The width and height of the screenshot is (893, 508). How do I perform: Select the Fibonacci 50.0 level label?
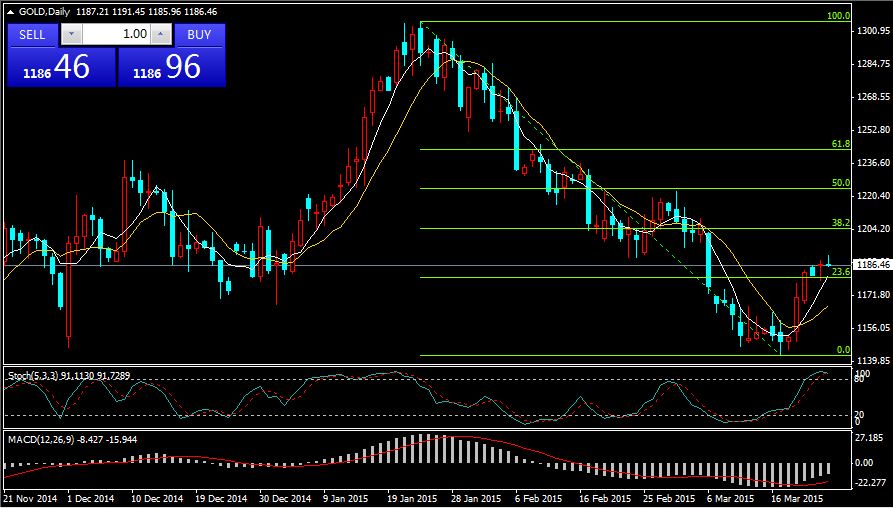(840, 184)
